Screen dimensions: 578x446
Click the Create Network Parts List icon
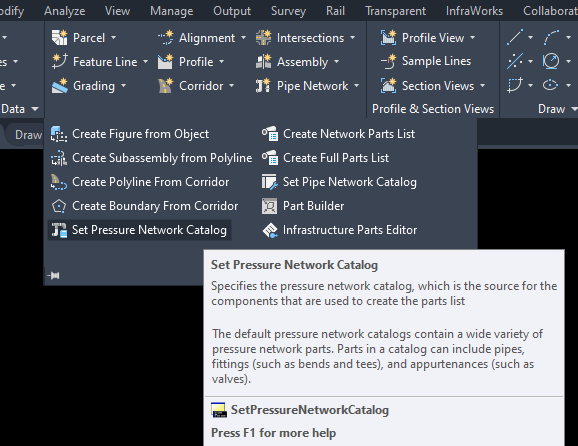270,134
